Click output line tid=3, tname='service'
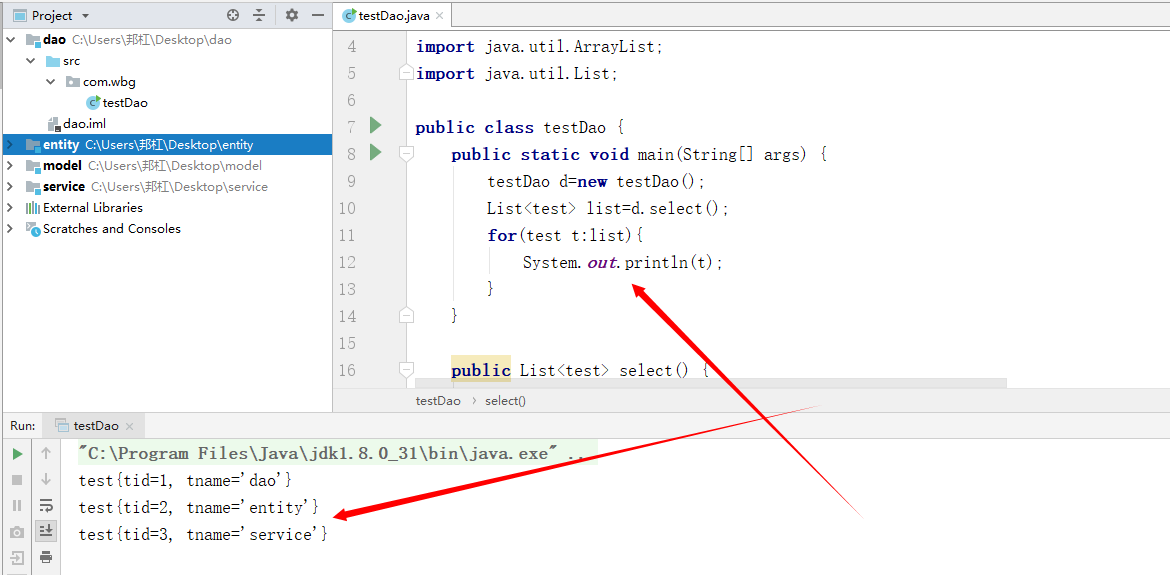 203,535
